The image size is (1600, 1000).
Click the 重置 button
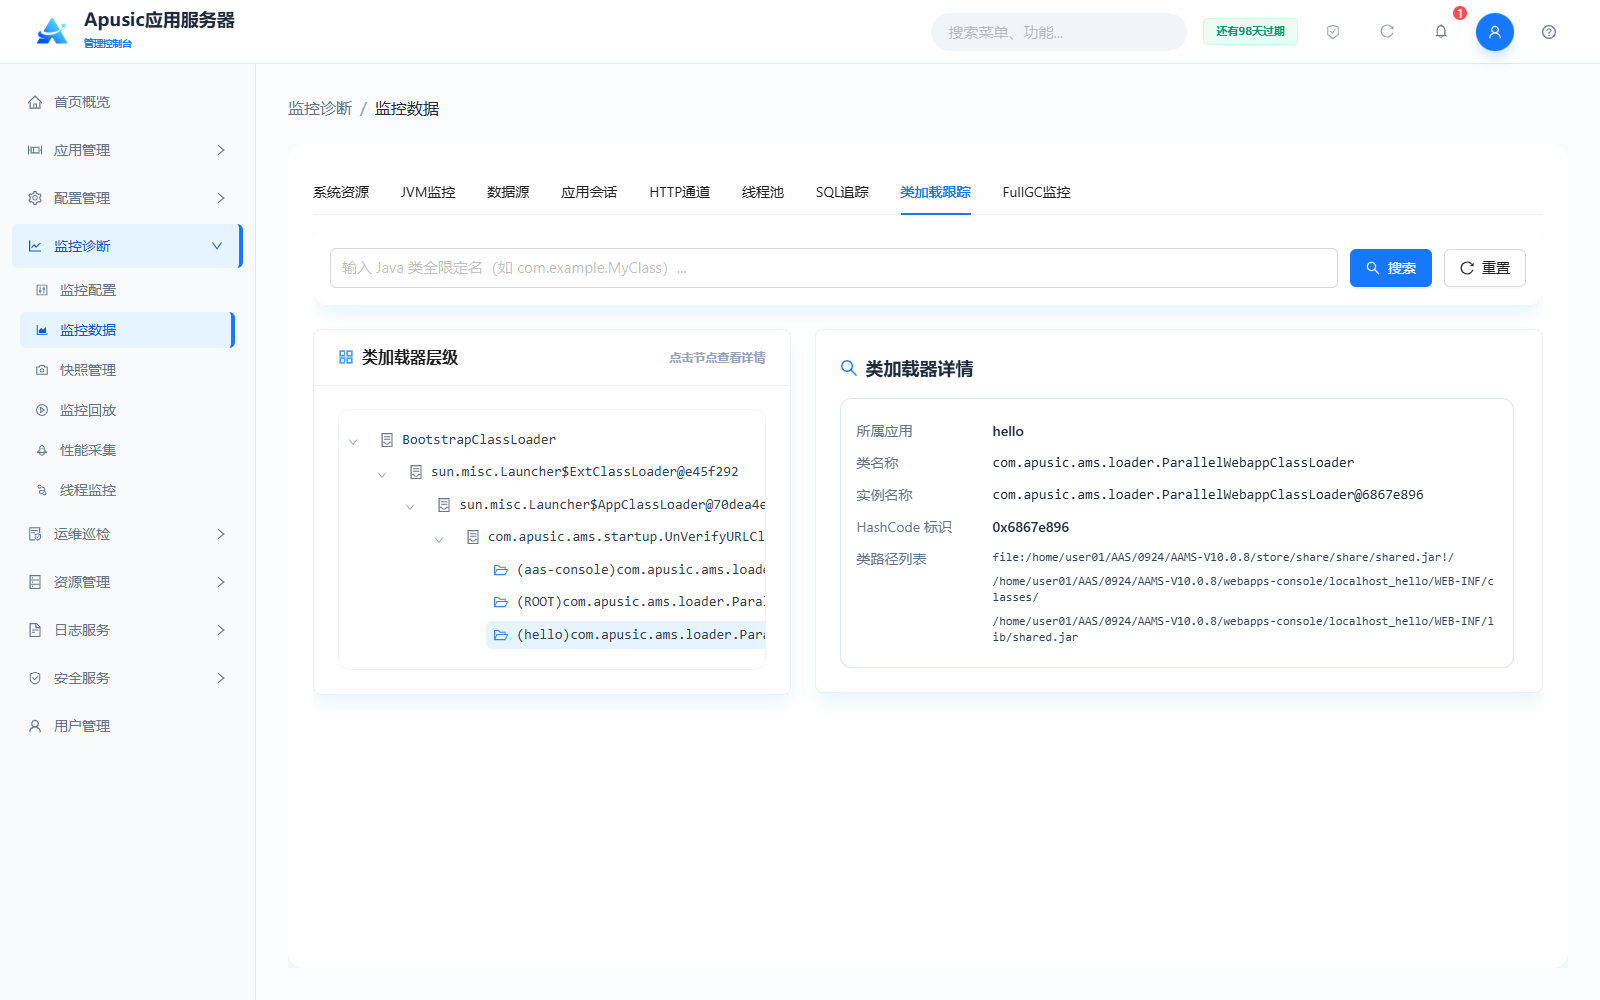(1485, 268)
